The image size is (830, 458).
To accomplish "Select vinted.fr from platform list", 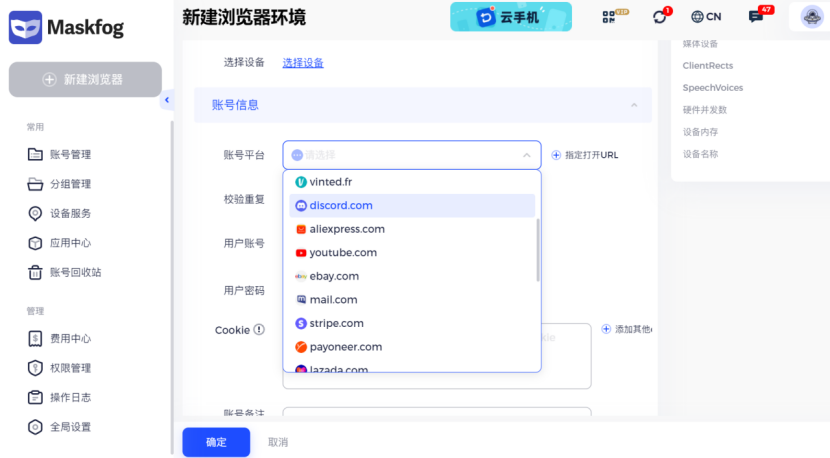I will [412, 182].
